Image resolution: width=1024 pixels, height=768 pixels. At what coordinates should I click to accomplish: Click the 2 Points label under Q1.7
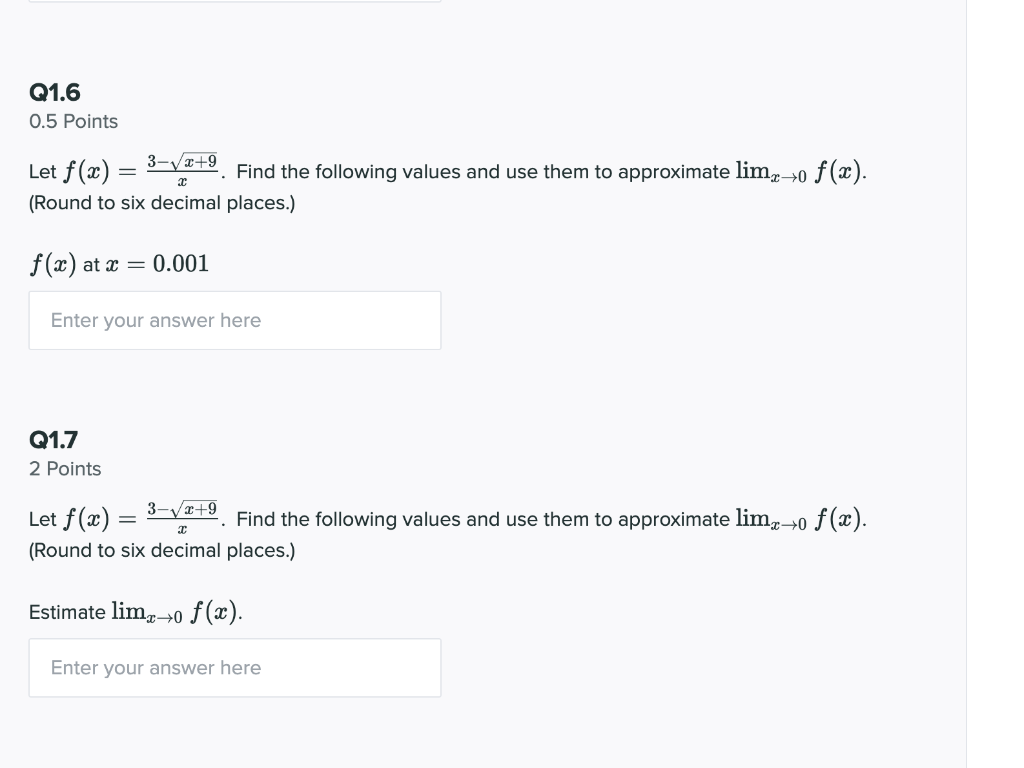click(65, 468)
